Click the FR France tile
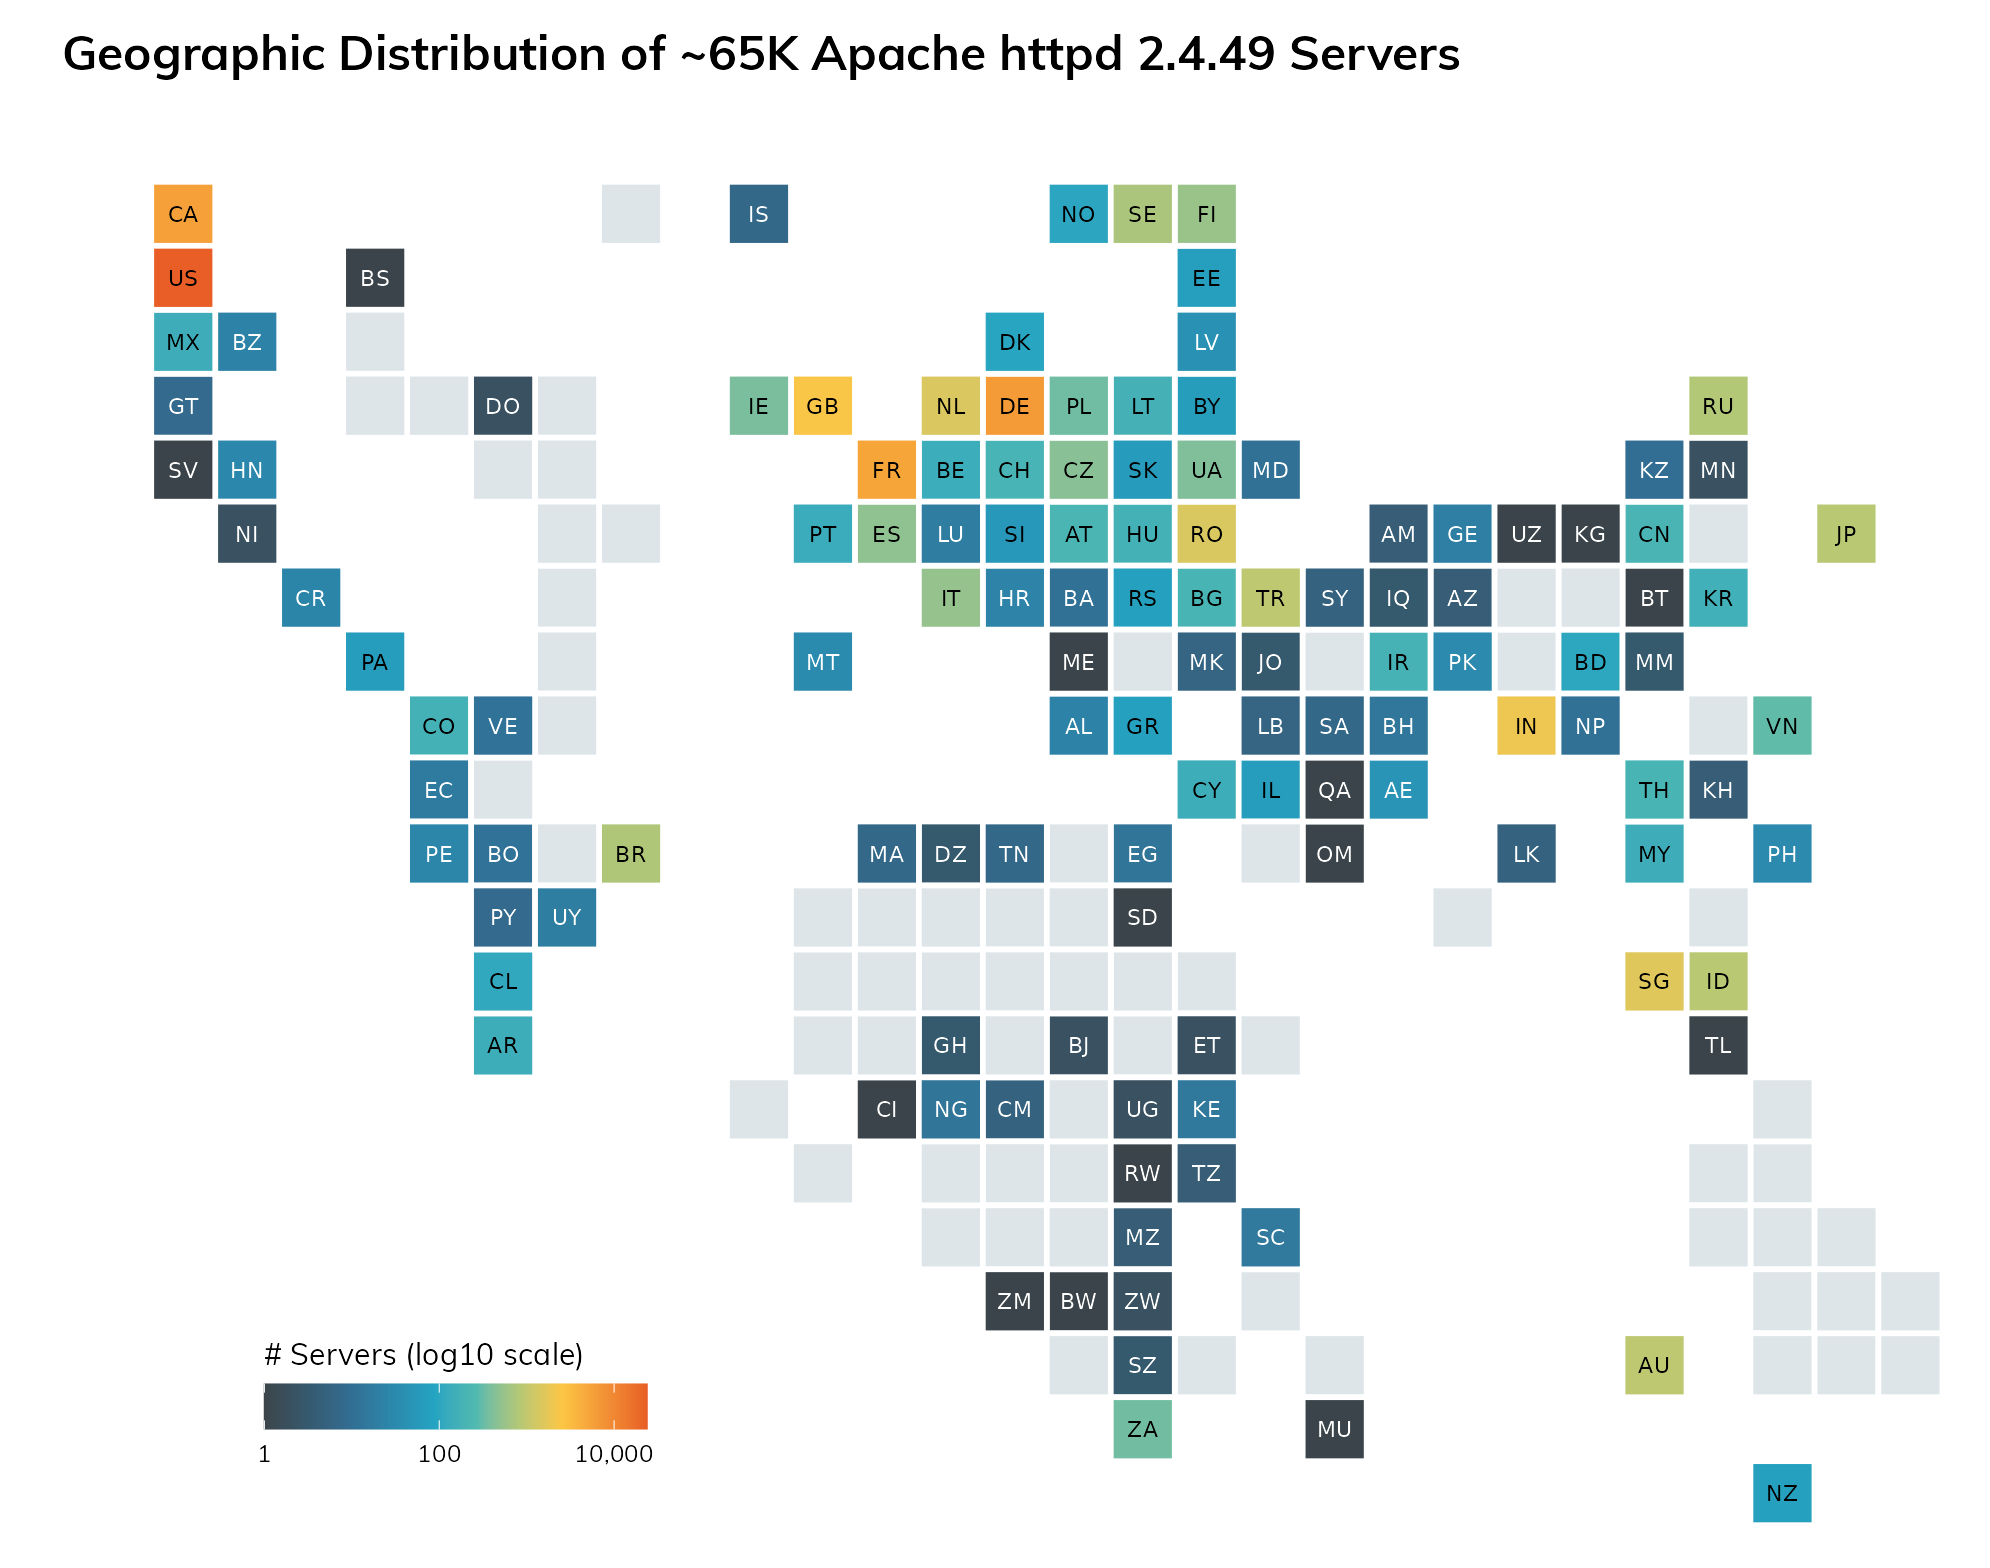This screenshot has width=1990, height=1568. click(x=886, y=470)
